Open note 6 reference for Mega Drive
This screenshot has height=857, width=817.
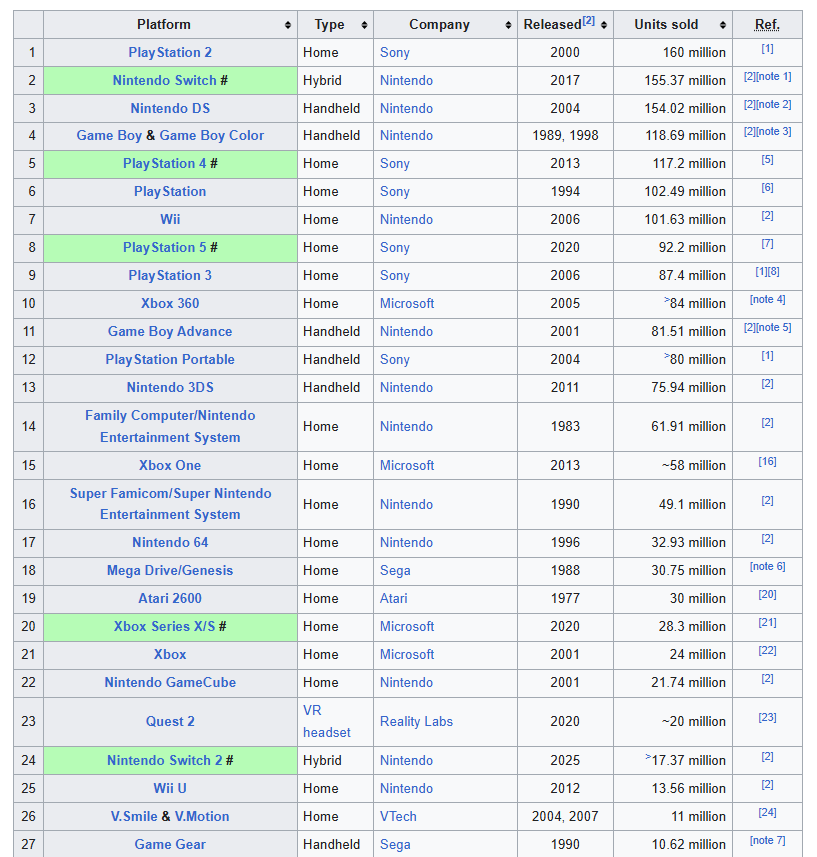pos(767,566)
